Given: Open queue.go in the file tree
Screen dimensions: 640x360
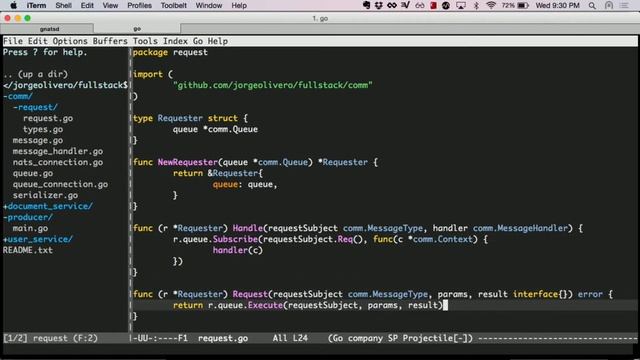Looking at the screenshot, I should [x=33, y=173].
